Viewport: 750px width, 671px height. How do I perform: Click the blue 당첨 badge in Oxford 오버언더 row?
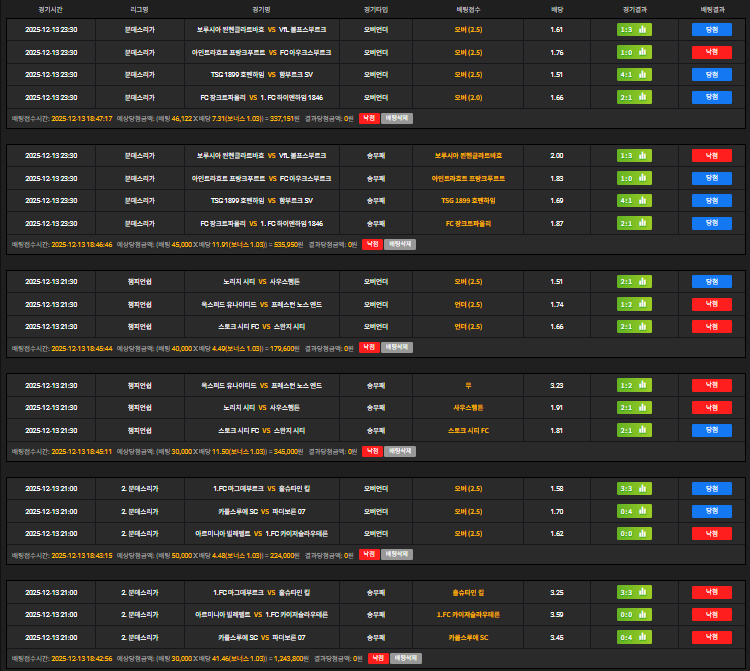click(711, 304)
